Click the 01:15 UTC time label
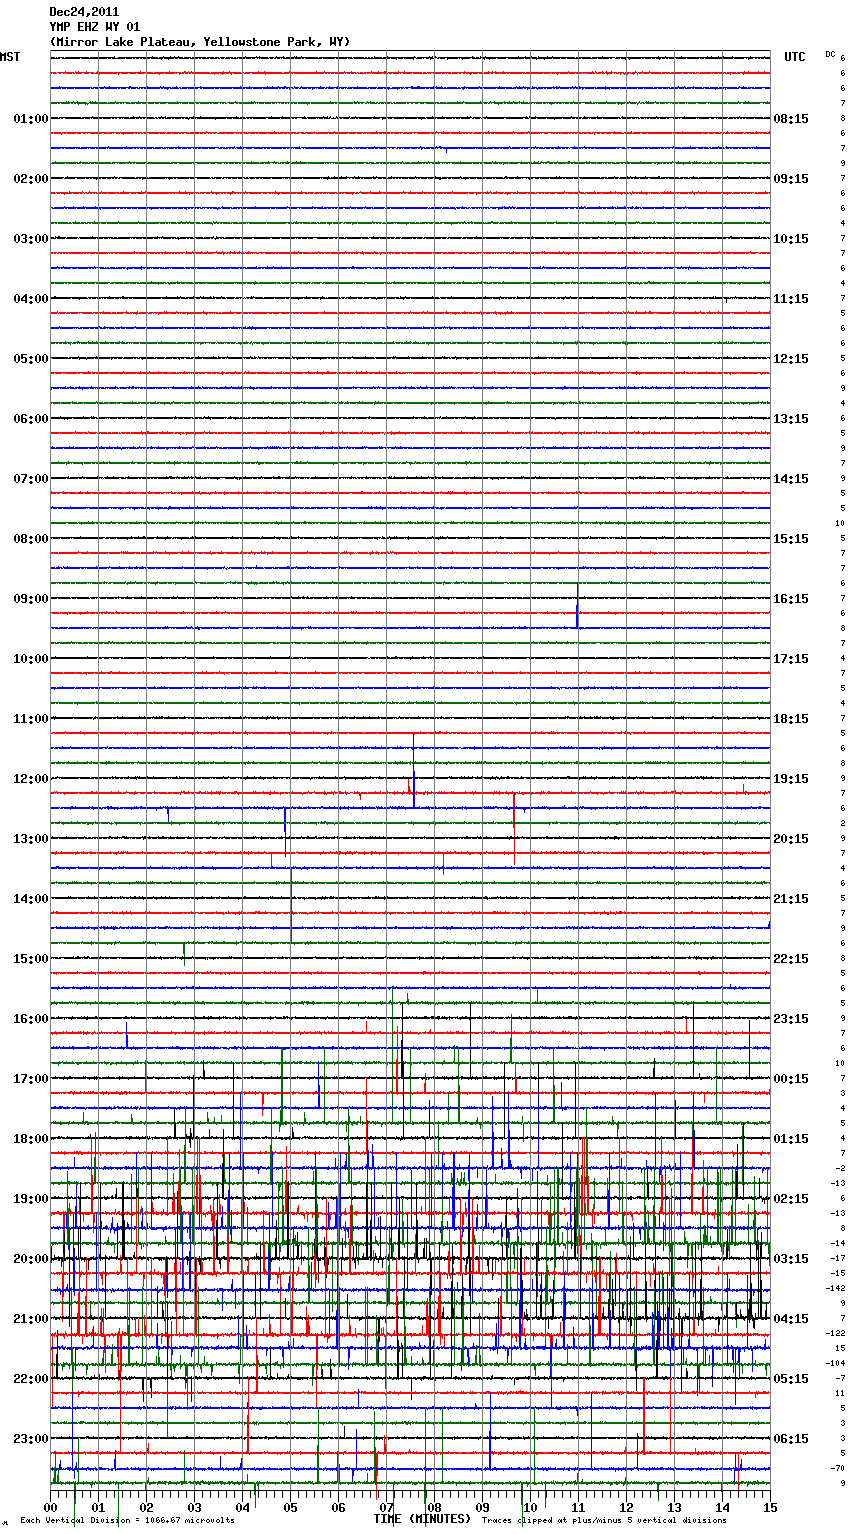Image resolution: width=850 pixels, height=1534 pixels. 791,1139
